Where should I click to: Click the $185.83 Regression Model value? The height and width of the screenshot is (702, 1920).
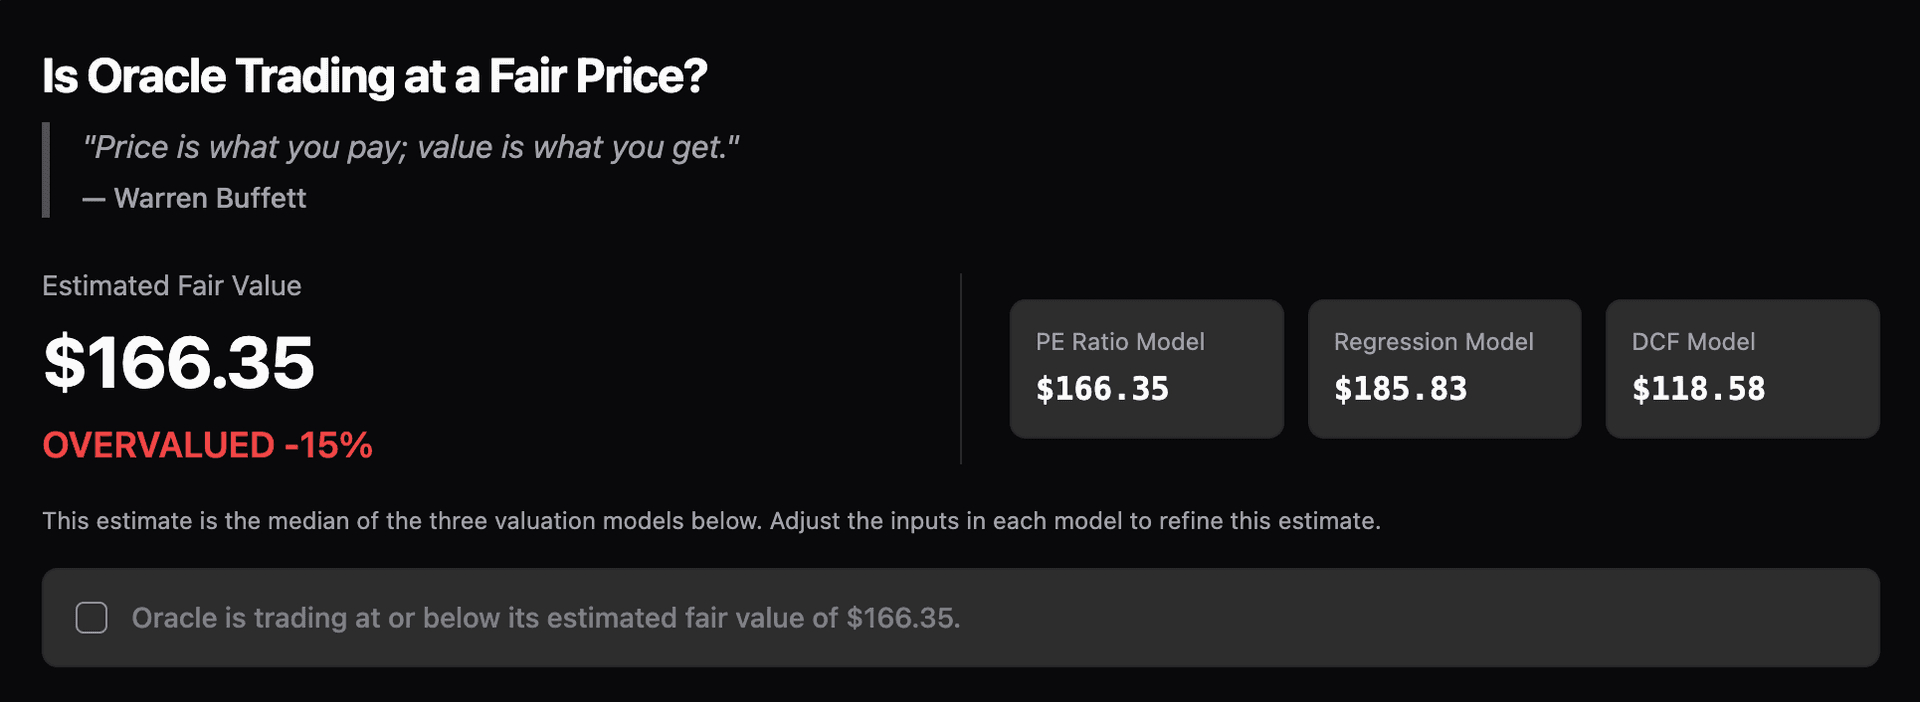[1400, 389]
